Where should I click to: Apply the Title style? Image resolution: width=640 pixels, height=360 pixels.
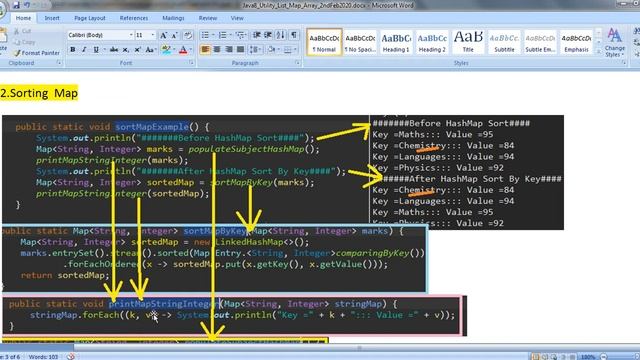tap(468, 42)
